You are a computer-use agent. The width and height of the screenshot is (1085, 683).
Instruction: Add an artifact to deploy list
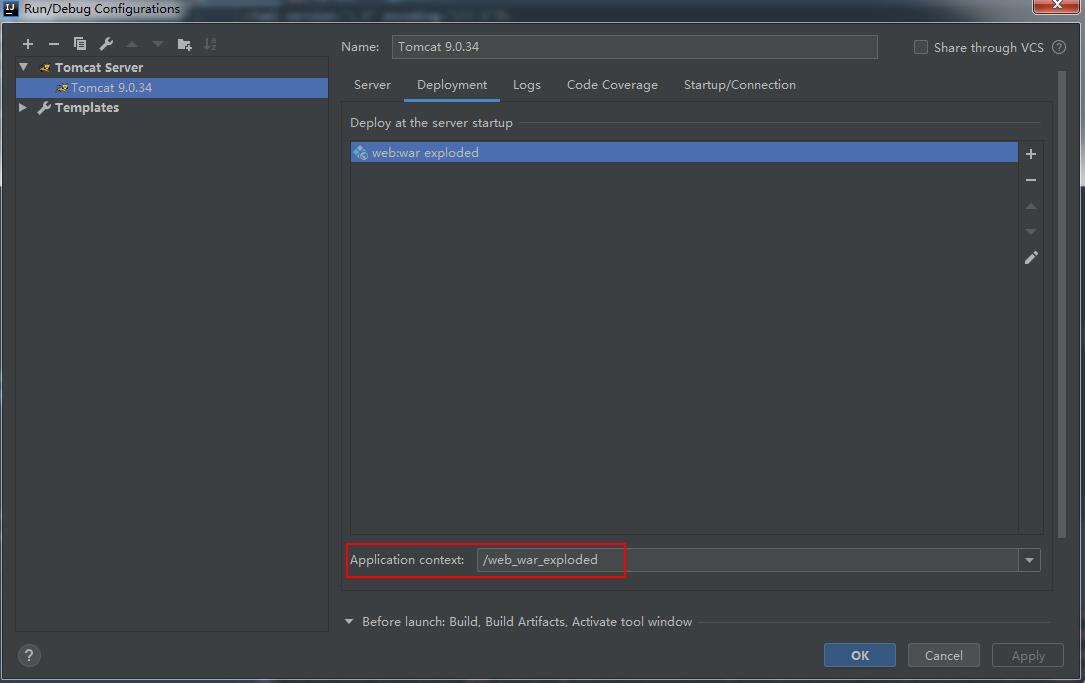click(1030, 154)
